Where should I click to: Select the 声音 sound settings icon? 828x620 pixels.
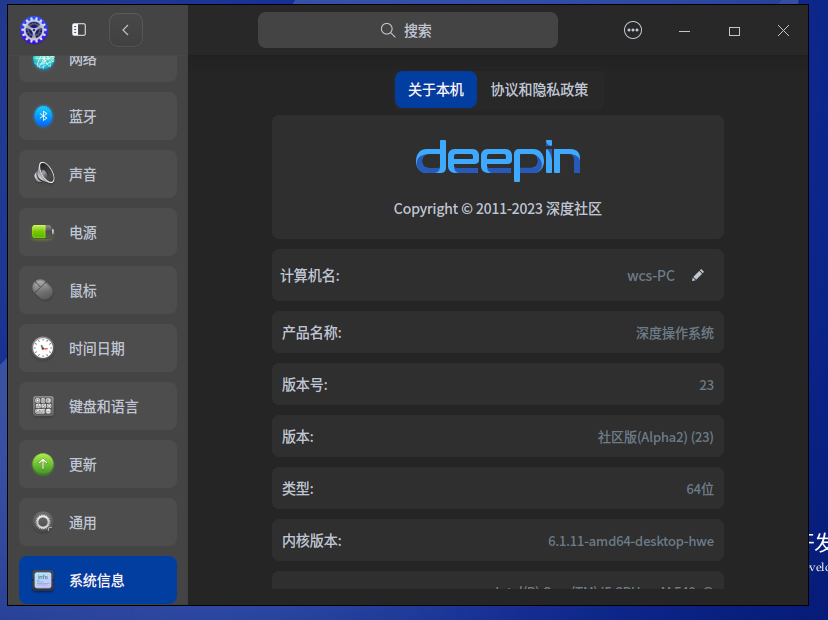pos(42,174)
